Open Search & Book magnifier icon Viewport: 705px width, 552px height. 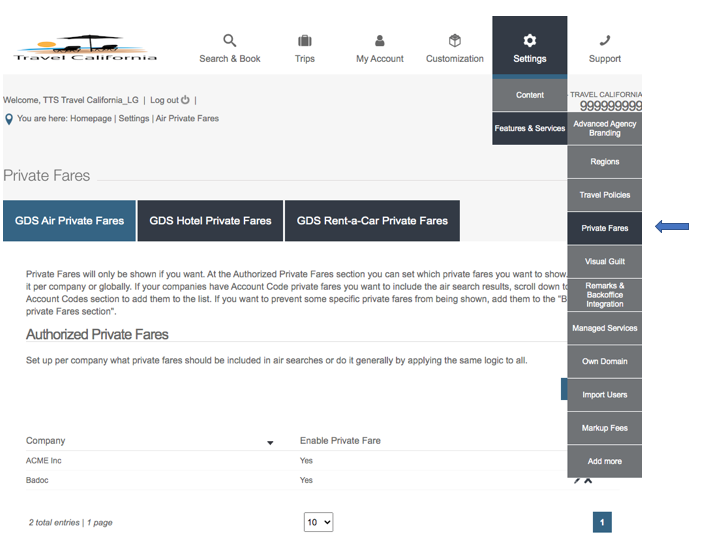click(x=229, y=41)
